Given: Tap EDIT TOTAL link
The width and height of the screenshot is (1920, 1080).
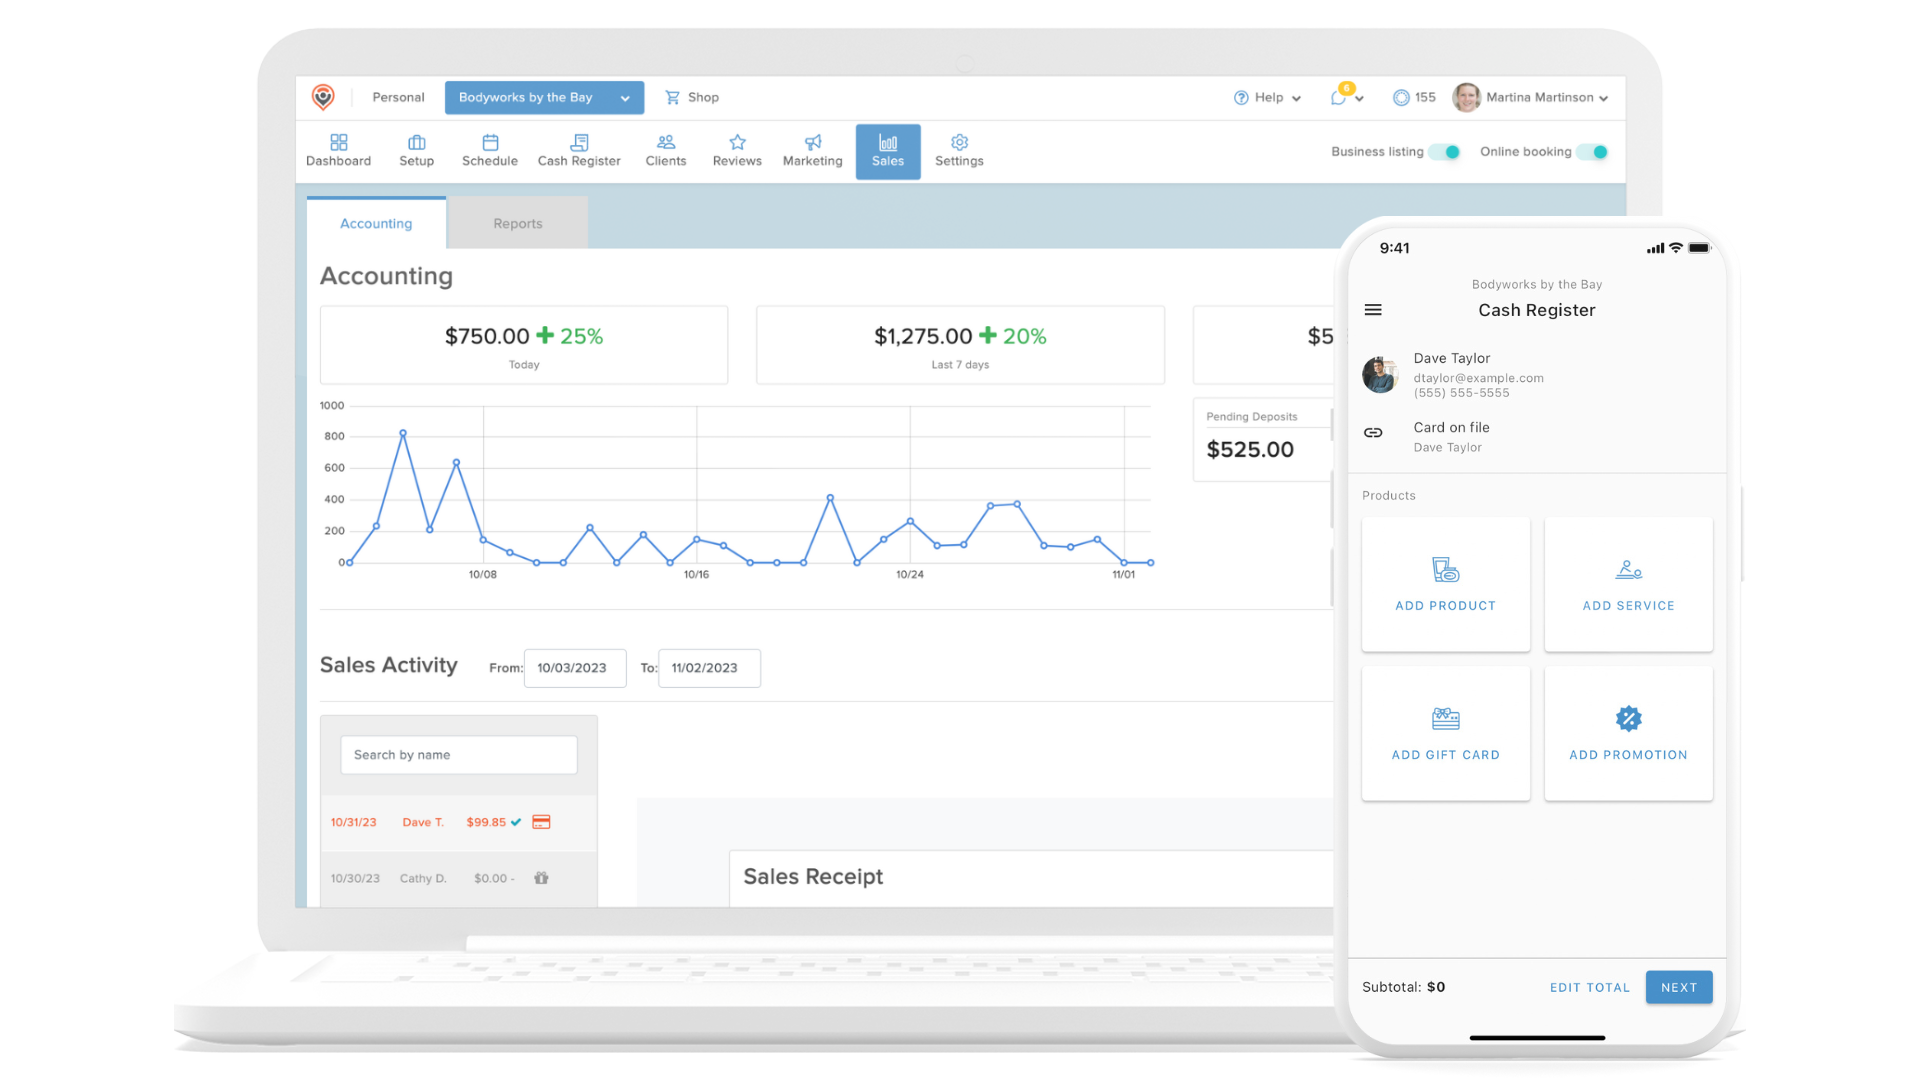Looking at the screenshot, I should (x=1589, y=988).
